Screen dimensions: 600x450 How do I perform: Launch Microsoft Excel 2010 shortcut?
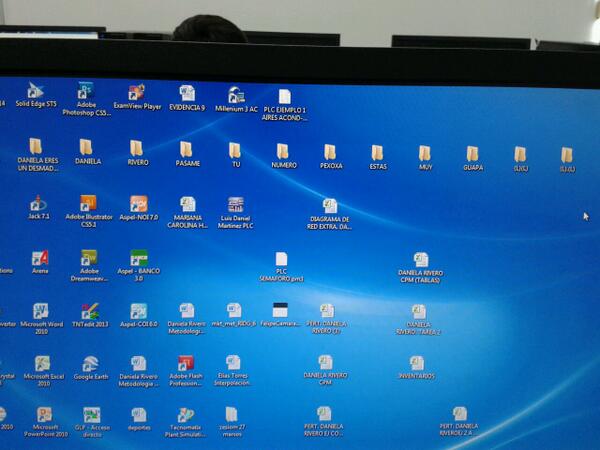click(43, 371)
